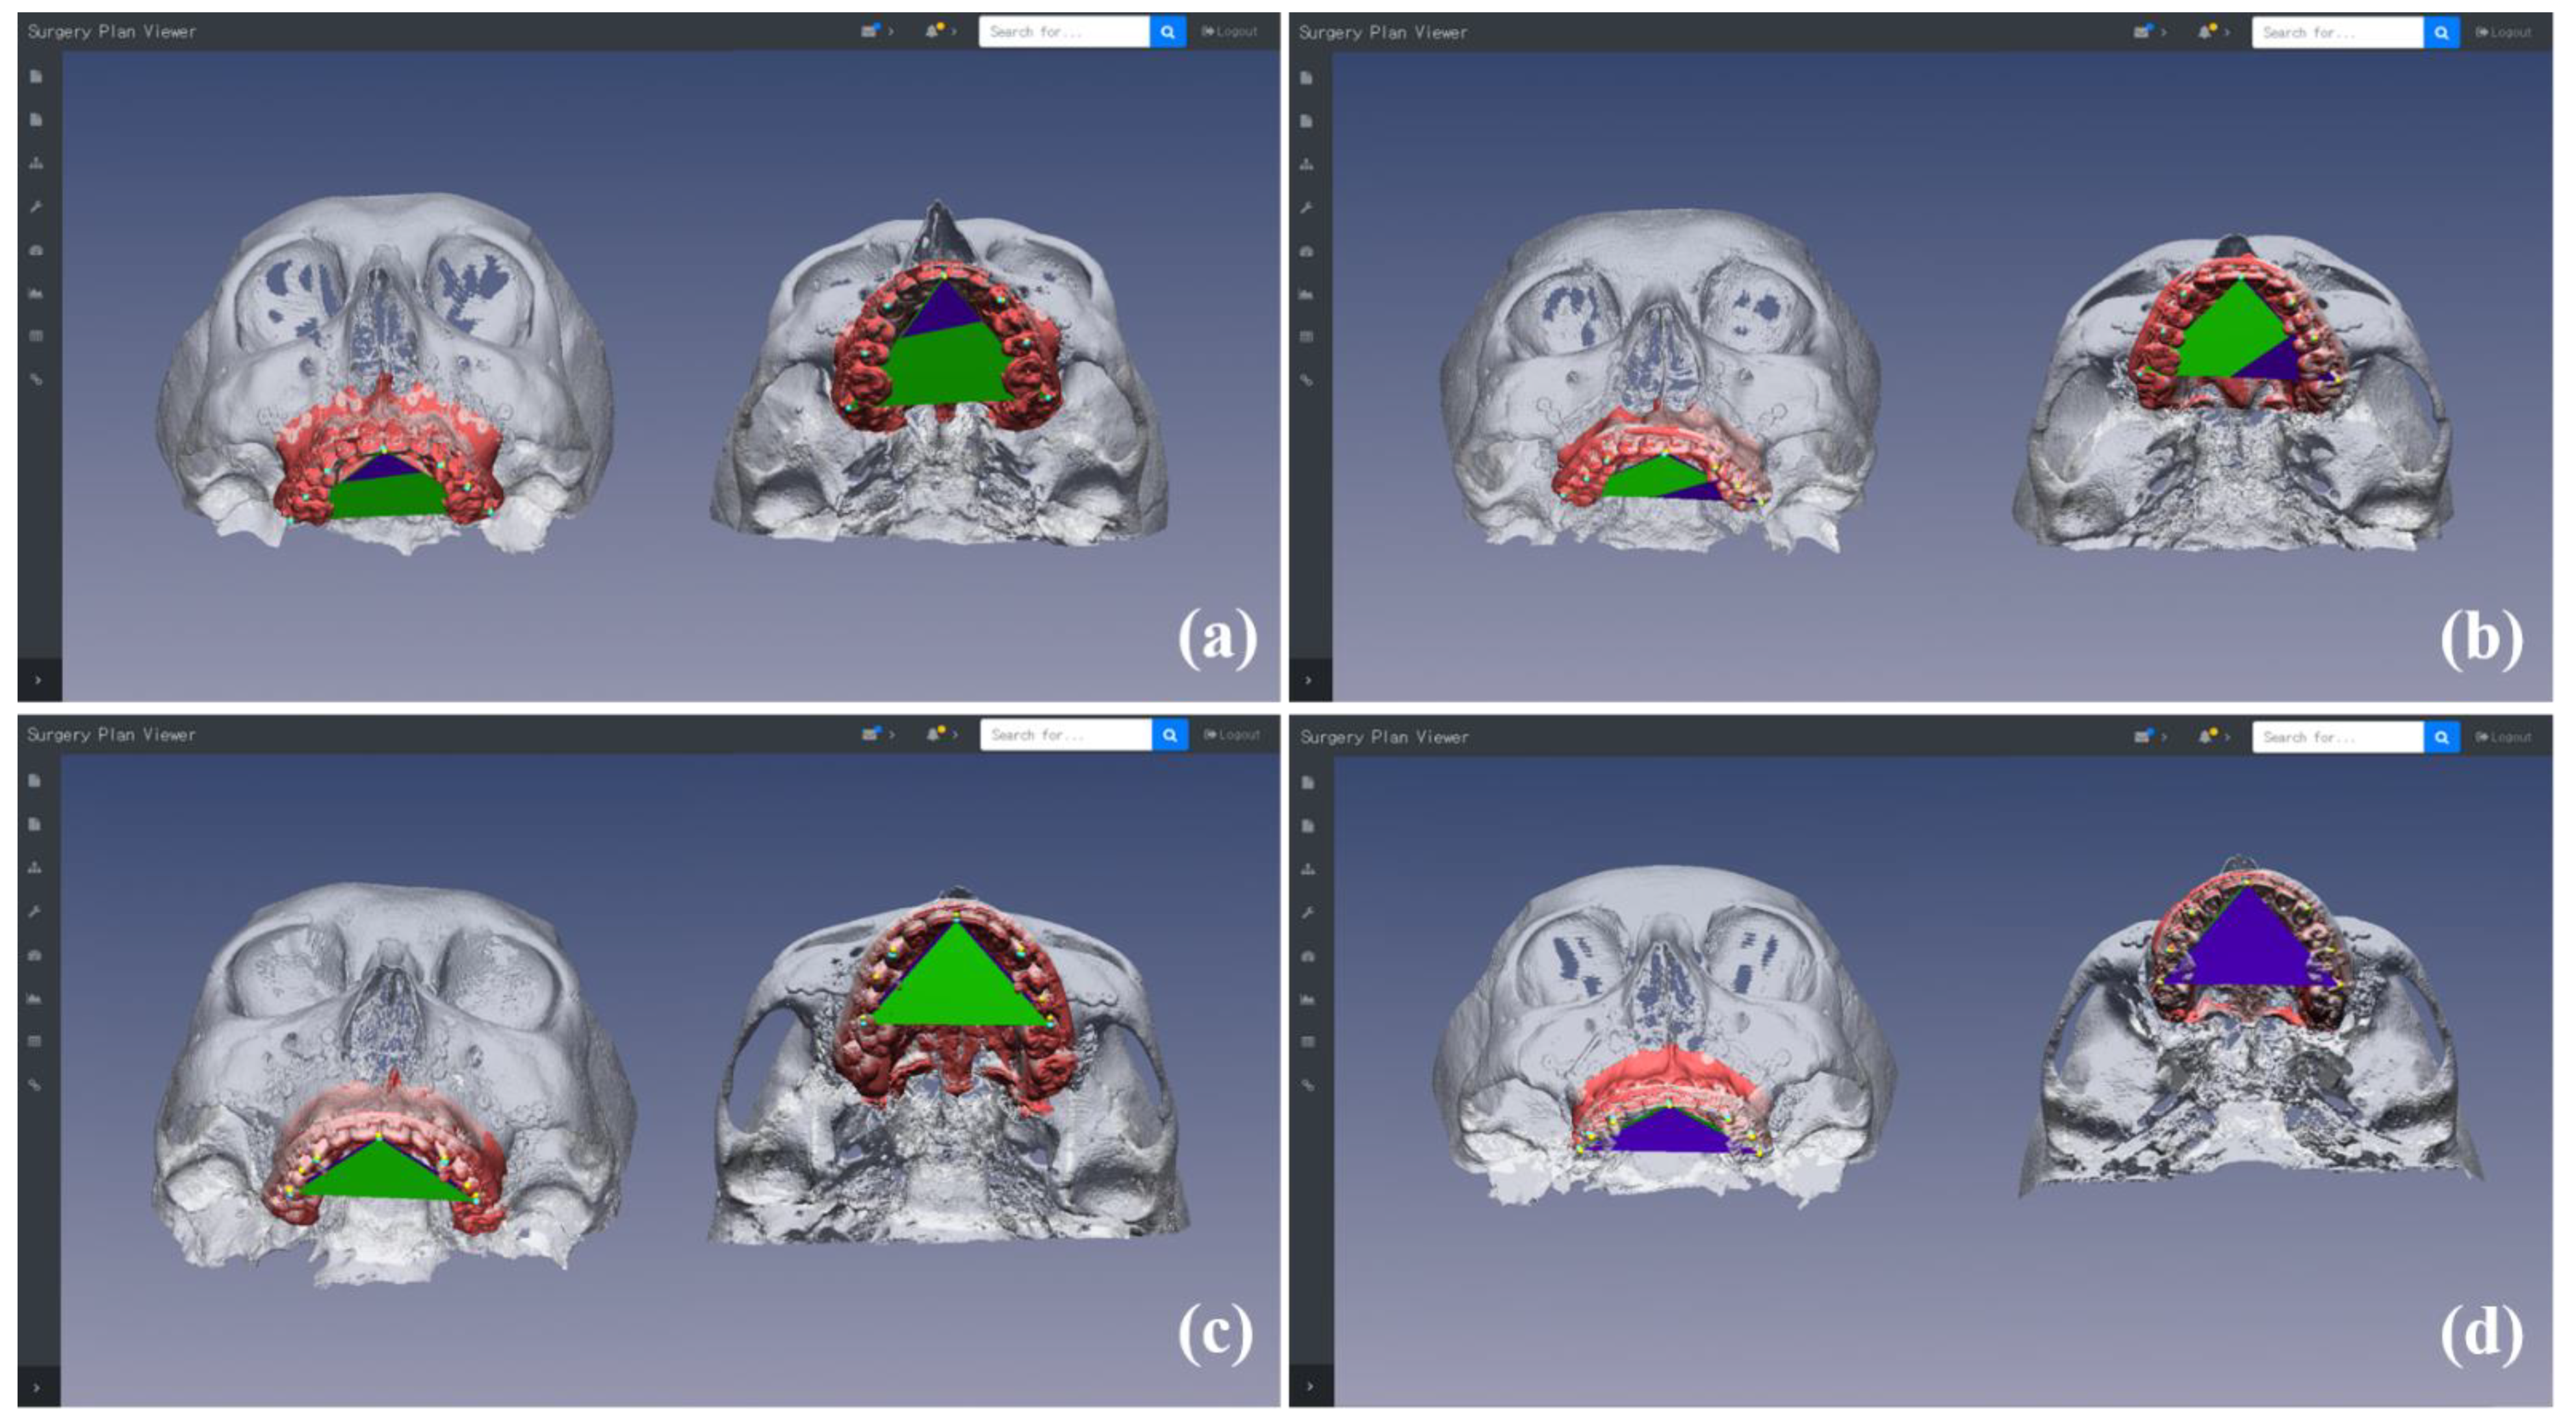Open dashboard gauge icon in panel (b) sidebar
The width and height of the screenshot is (2576, 1426).
click(x=1307, y=252)
